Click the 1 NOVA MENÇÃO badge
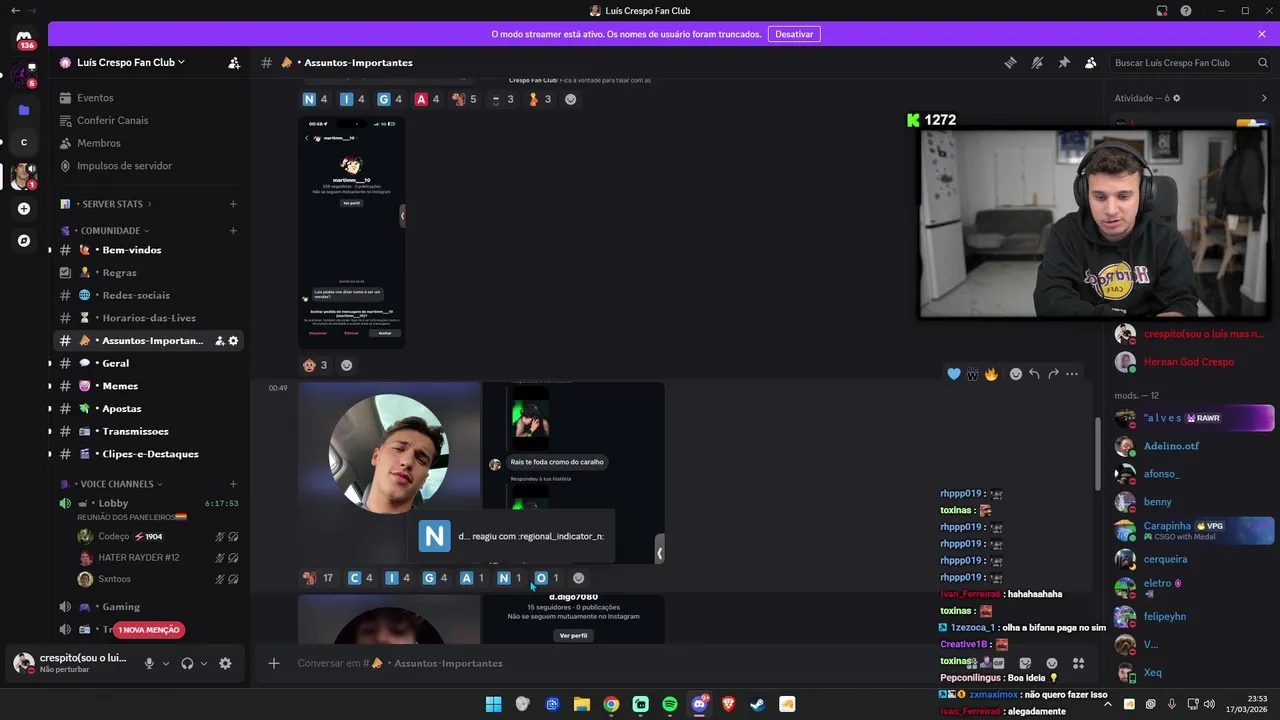 point(149,630)
